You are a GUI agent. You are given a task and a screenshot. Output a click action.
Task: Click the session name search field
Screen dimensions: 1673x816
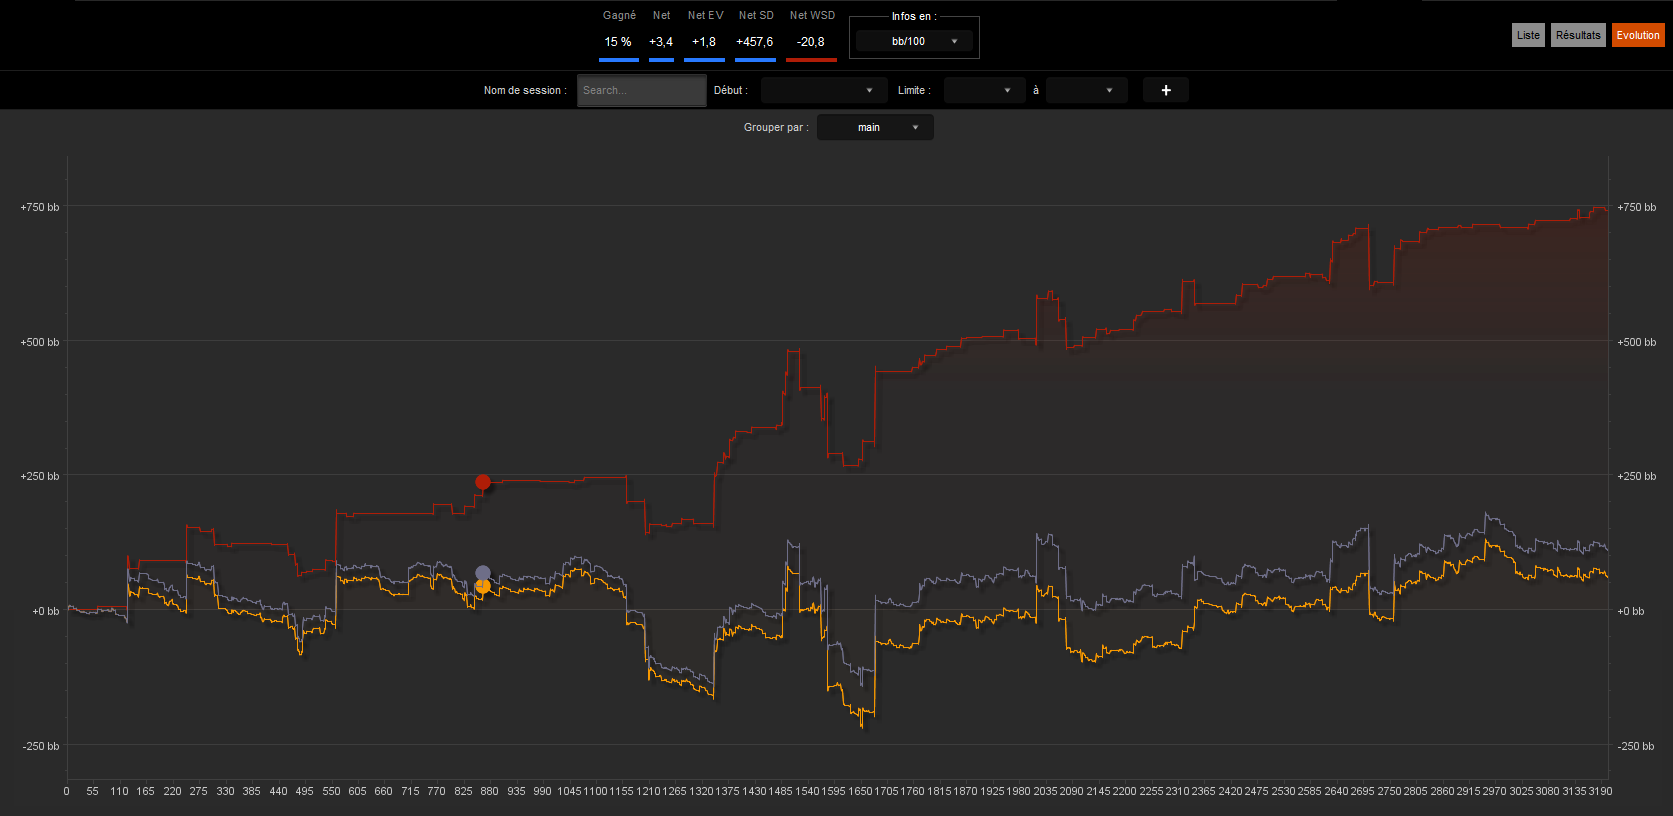(642, 90)
